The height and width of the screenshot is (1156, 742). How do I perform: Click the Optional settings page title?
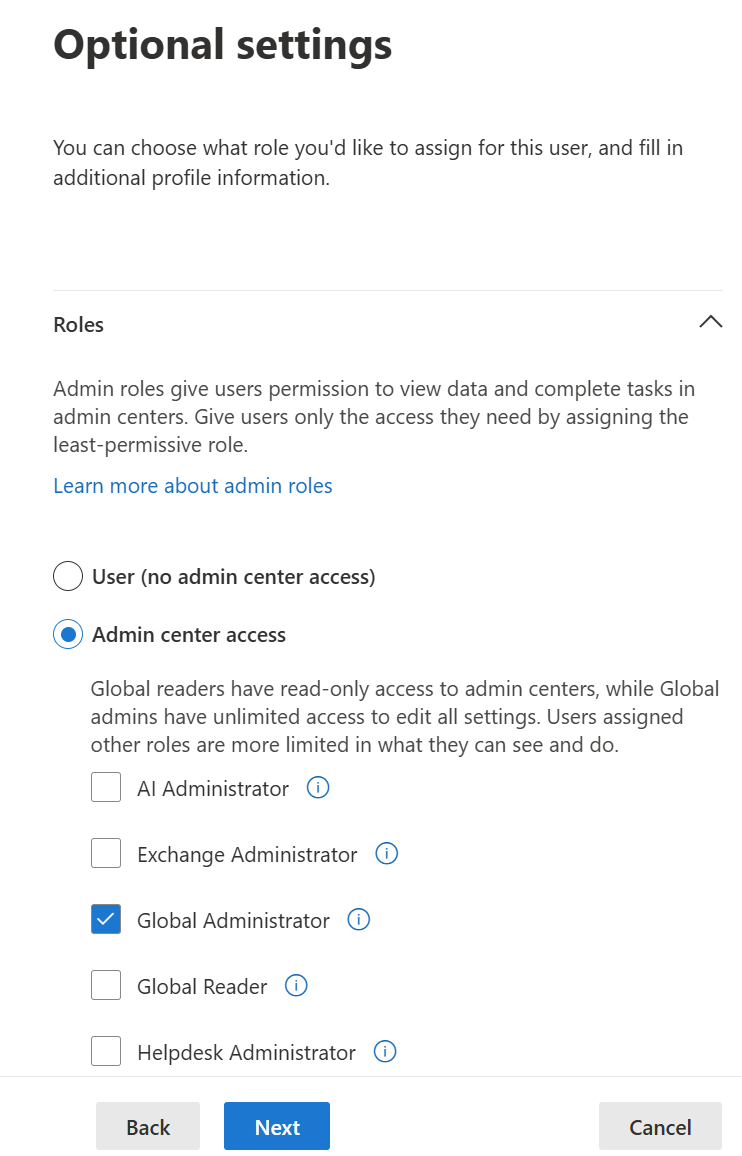(x=222, y=45)
